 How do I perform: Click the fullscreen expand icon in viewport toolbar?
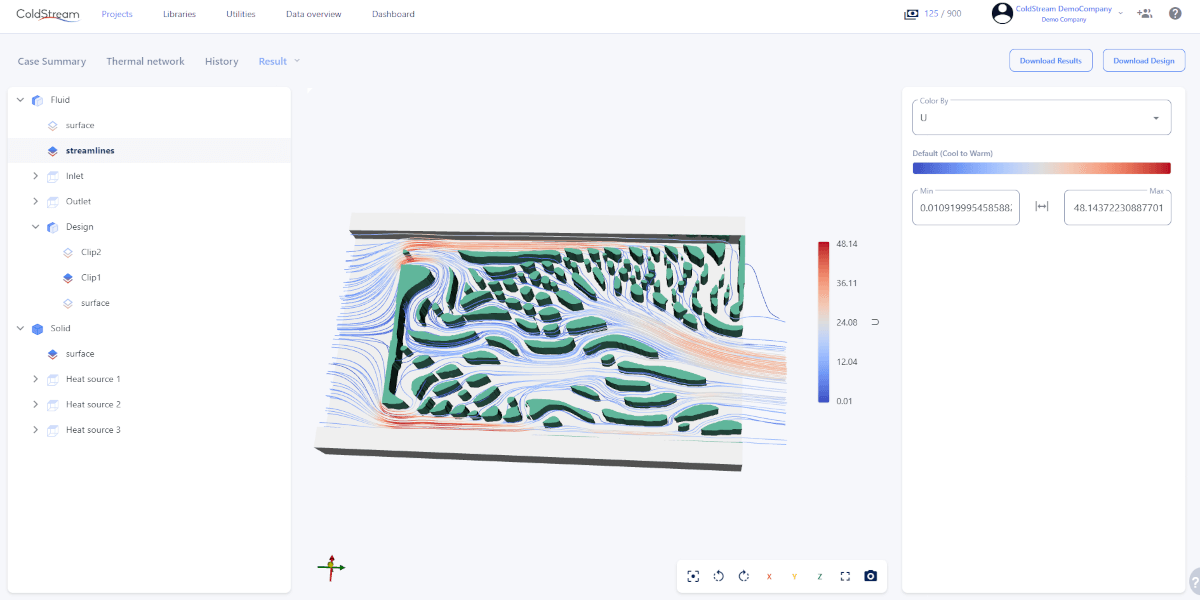(844, 576)
